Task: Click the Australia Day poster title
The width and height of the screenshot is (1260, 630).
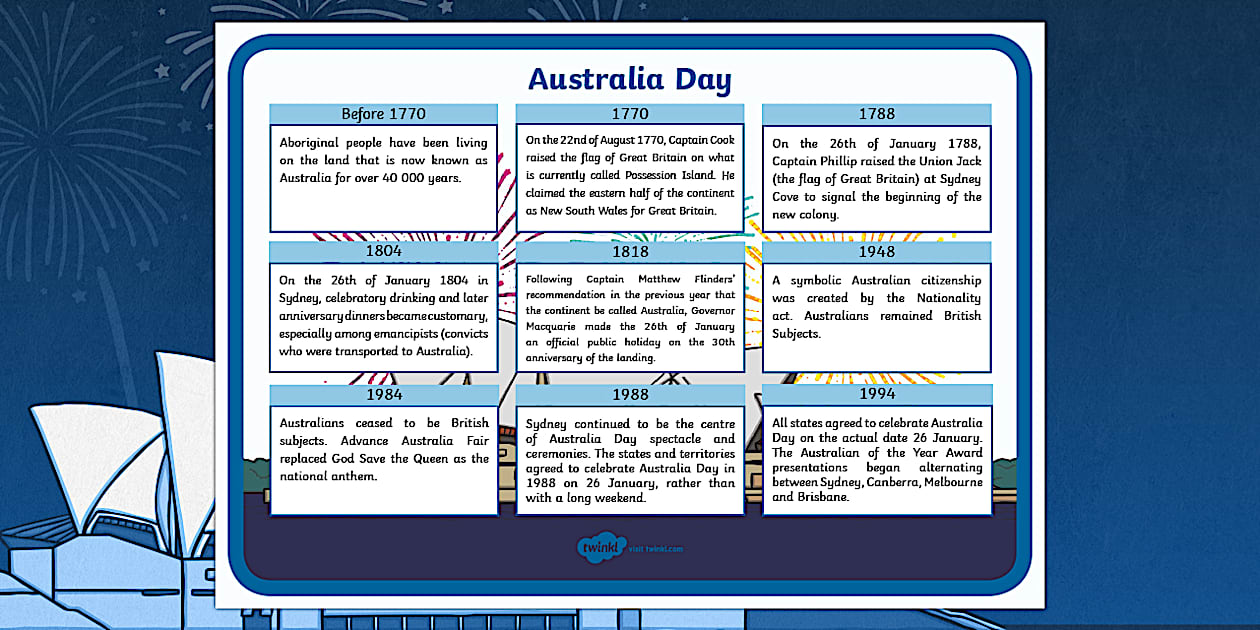Action: (x=630, y=78)
